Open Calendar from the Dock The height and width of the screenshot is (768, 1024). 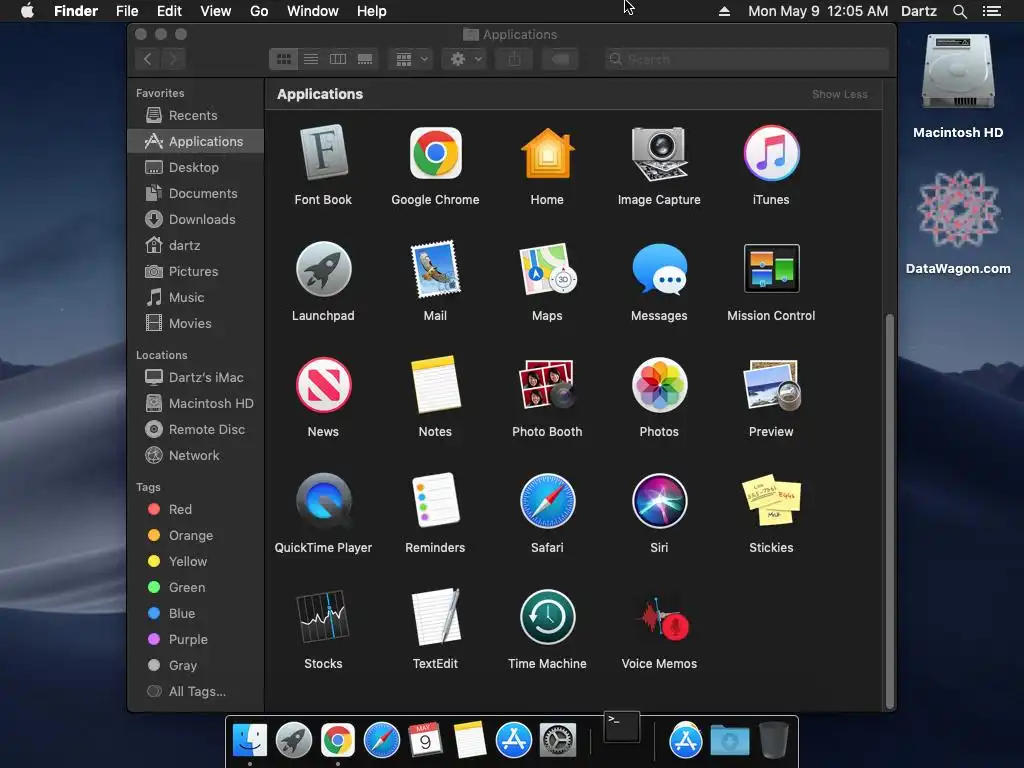425,741
